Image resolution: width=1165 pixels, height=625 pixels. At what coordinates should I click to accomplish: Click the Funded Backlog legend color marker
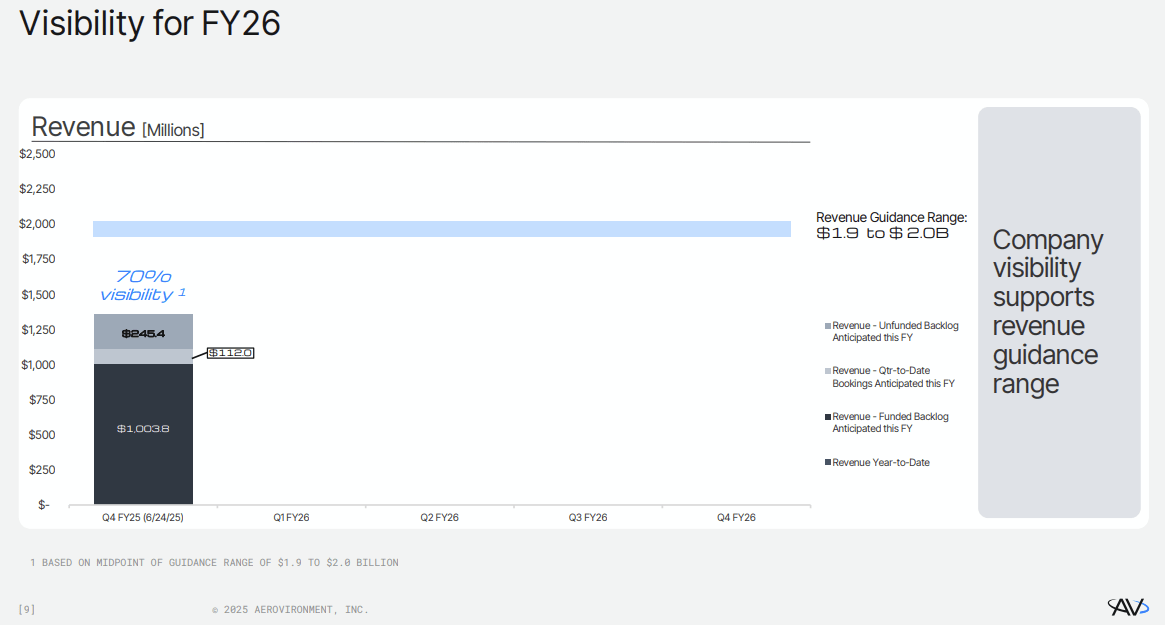pyautogui.click(x=828, y=417)
